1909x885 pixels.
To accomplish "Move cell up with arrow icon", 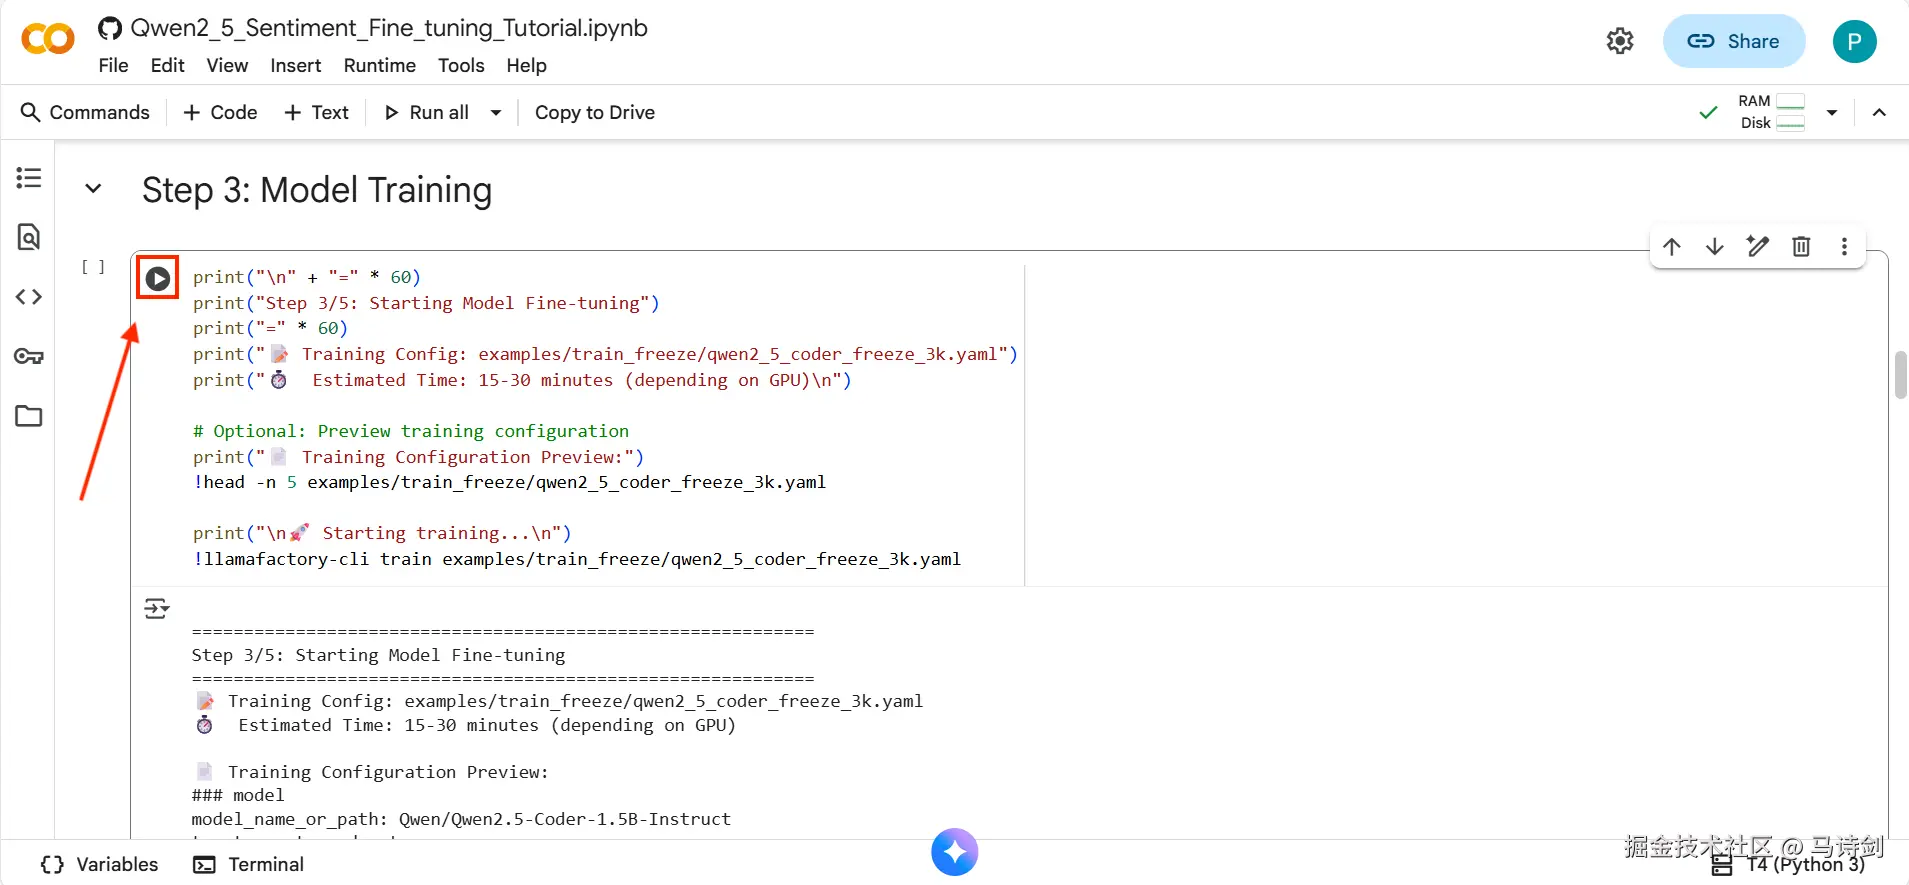I will point(1672,246).
